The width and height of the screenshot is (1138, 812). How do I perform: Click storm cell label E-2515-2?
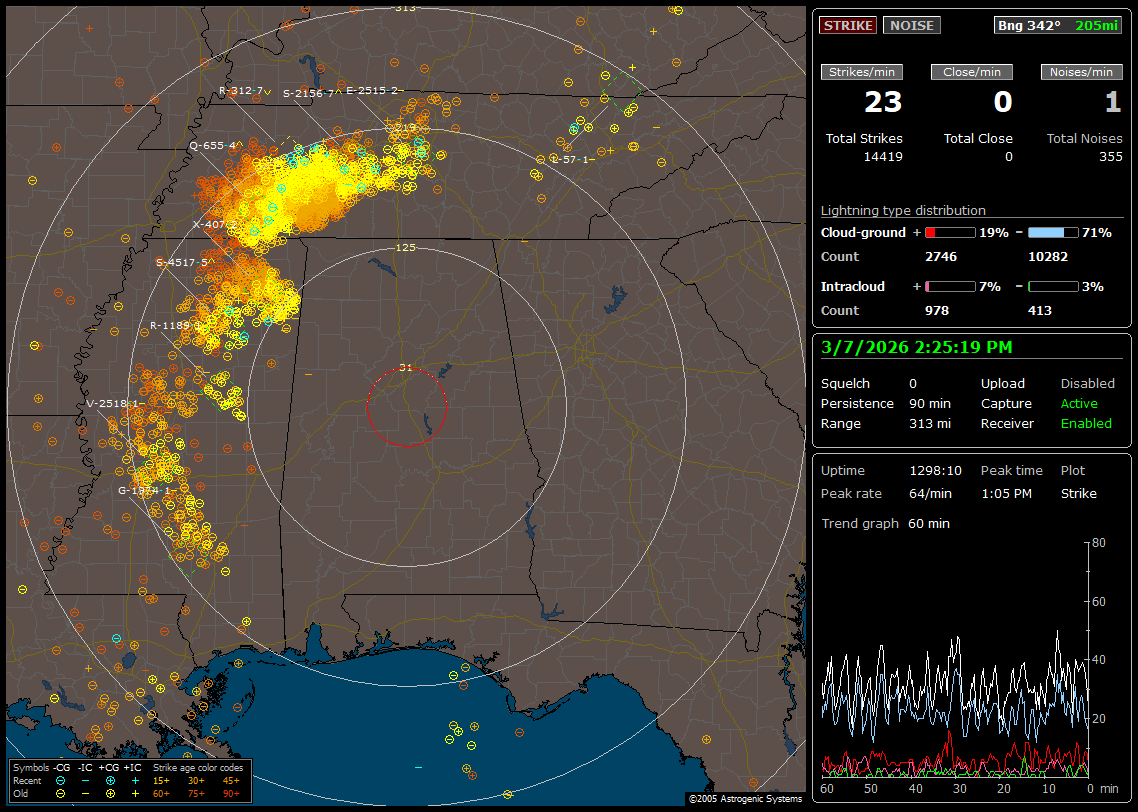pyautogui.click(x=371, y=90)
